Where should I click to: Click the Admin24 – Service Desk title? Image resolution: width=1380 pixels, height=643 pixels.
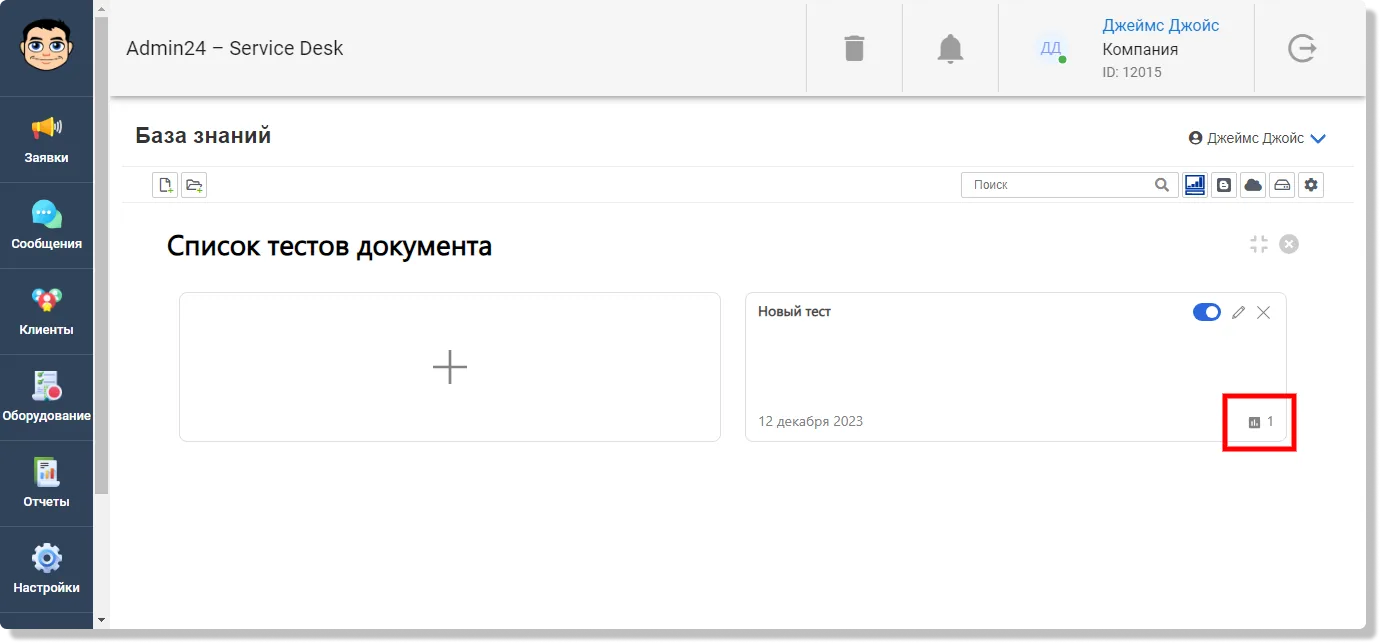[235, 48]
